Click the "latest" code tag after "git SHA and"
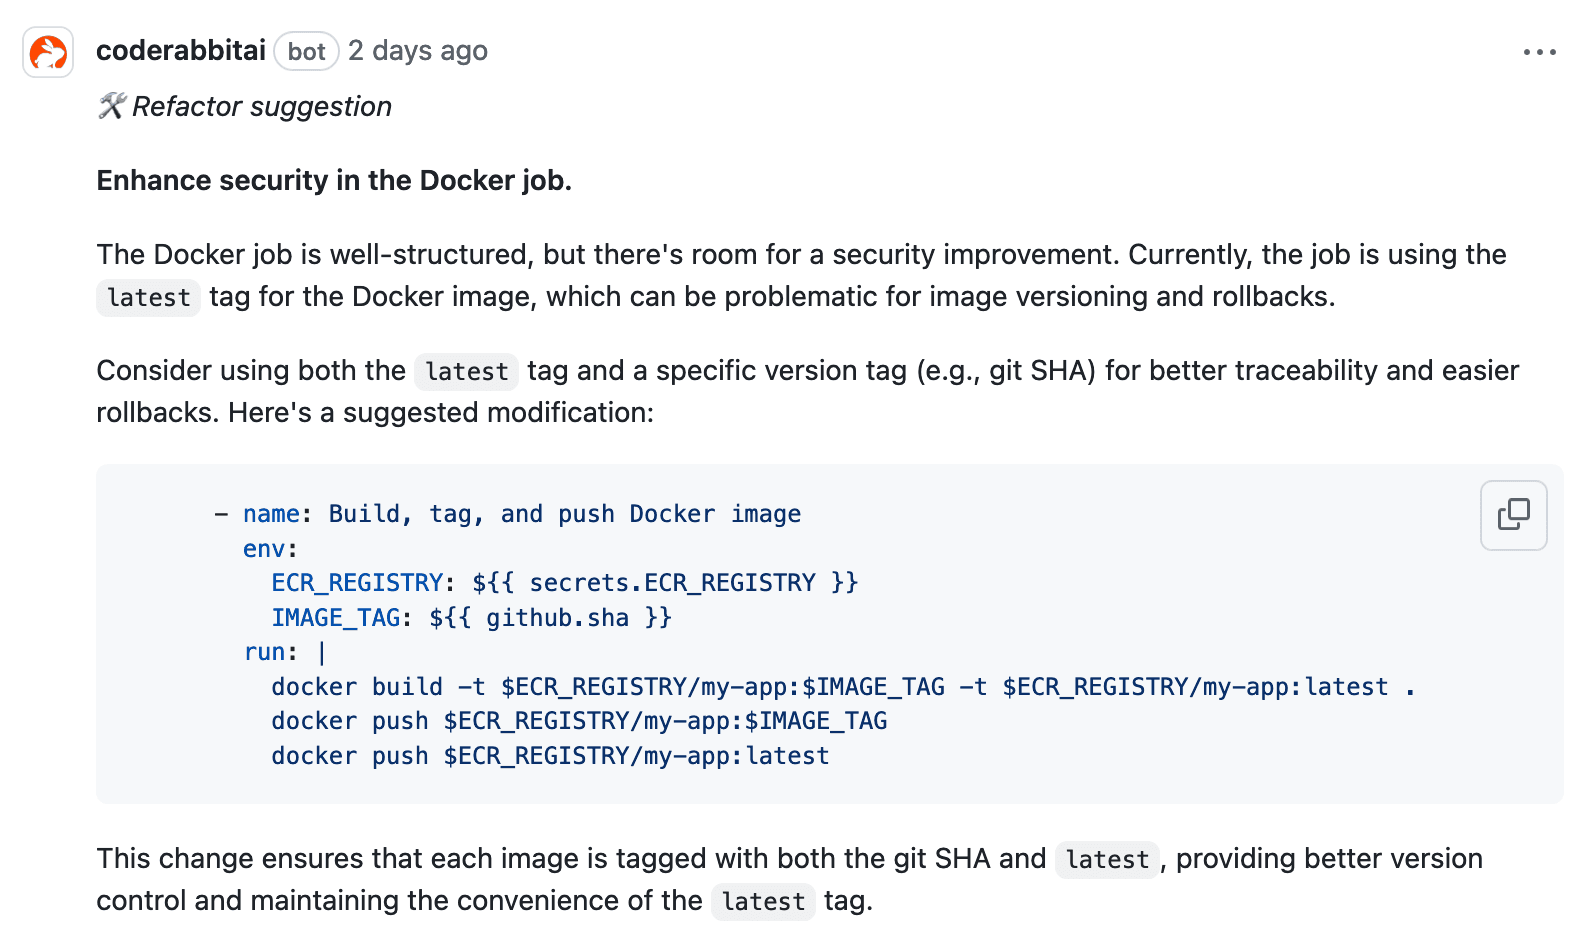1586x928 pixels. click(x=1107, y=860)
